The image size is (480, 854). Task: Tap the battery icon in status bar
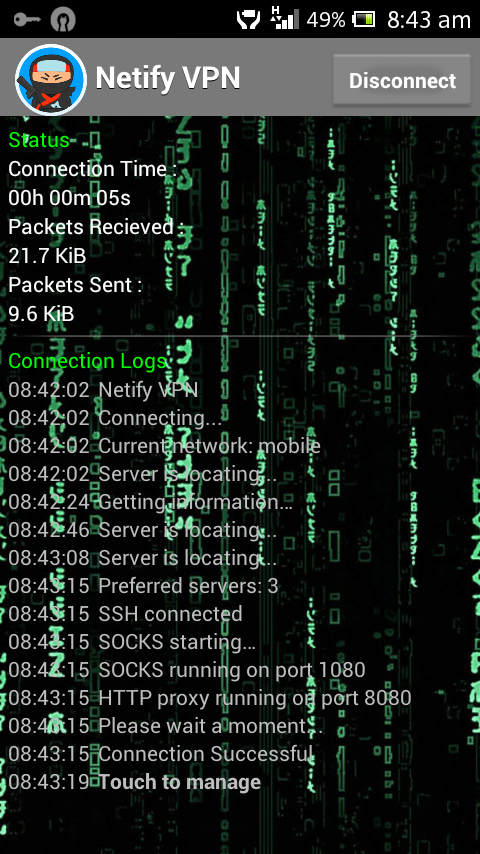pyautogui.click(x=363, y=20)
